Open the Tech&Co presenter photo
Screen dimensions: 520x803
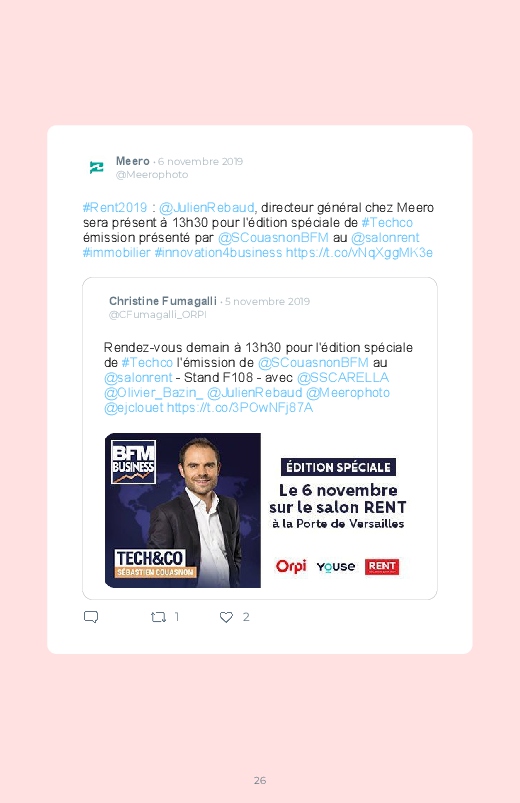(x=183, y=510)
